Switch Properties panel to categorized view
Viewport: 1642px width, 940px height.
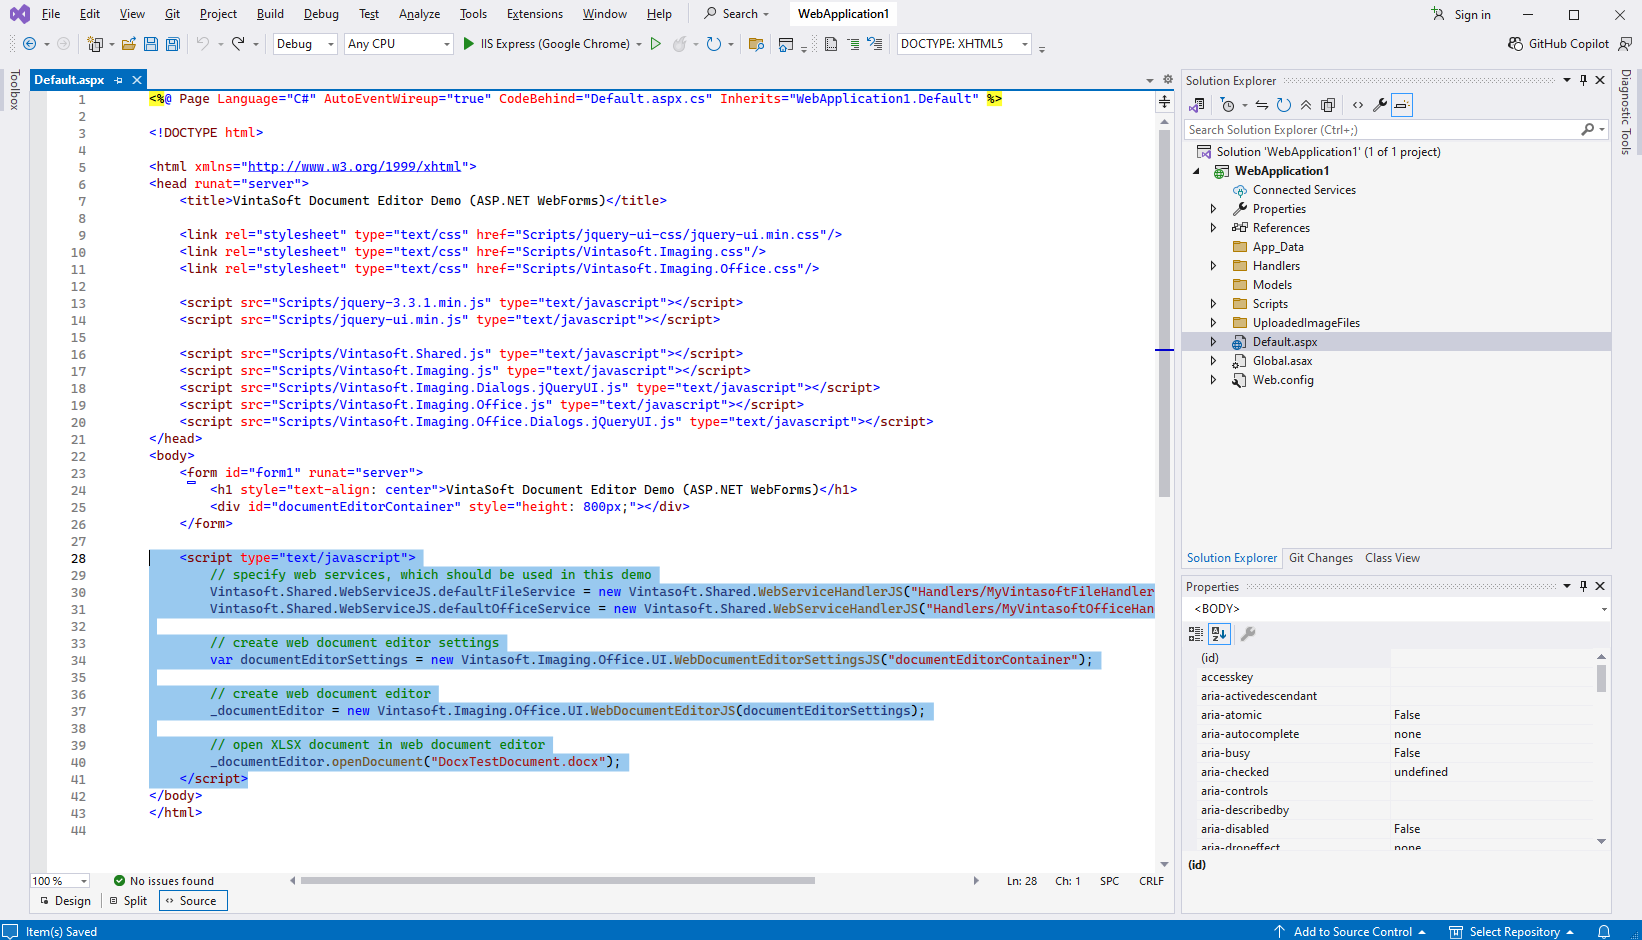(x=1196, y=633)
